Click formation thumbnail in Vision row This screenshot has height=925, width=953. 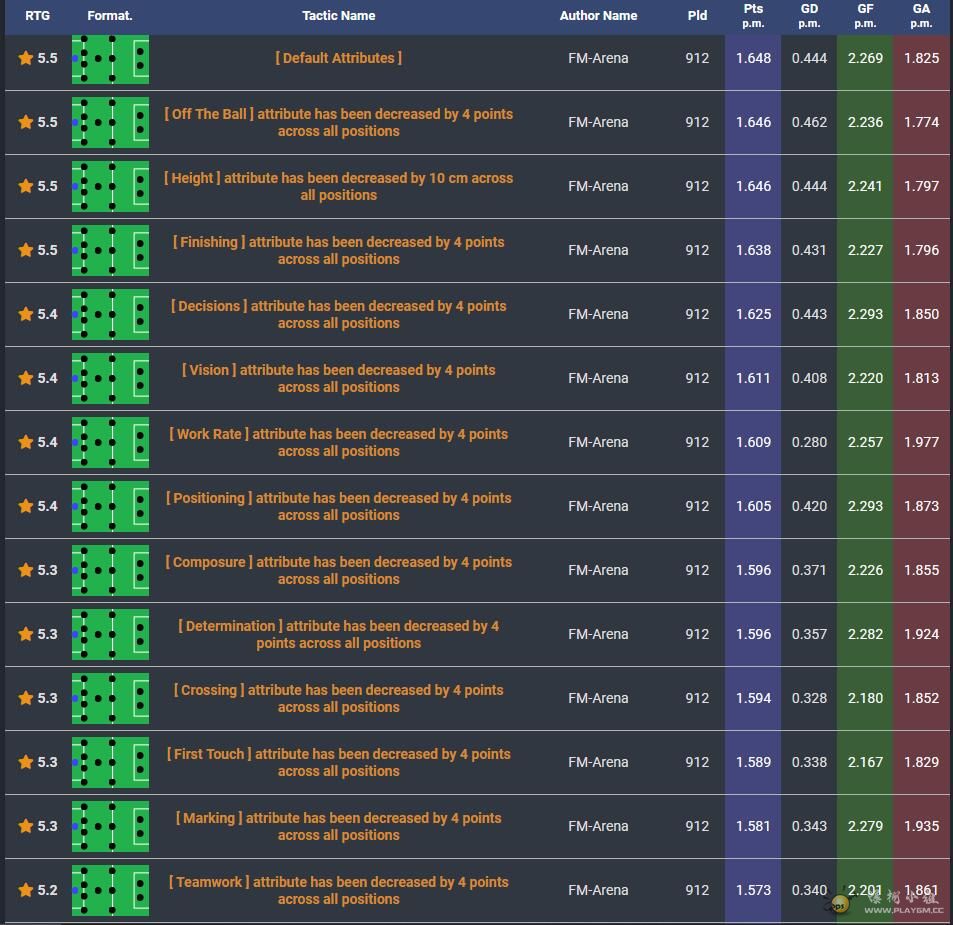click(110, 378)
